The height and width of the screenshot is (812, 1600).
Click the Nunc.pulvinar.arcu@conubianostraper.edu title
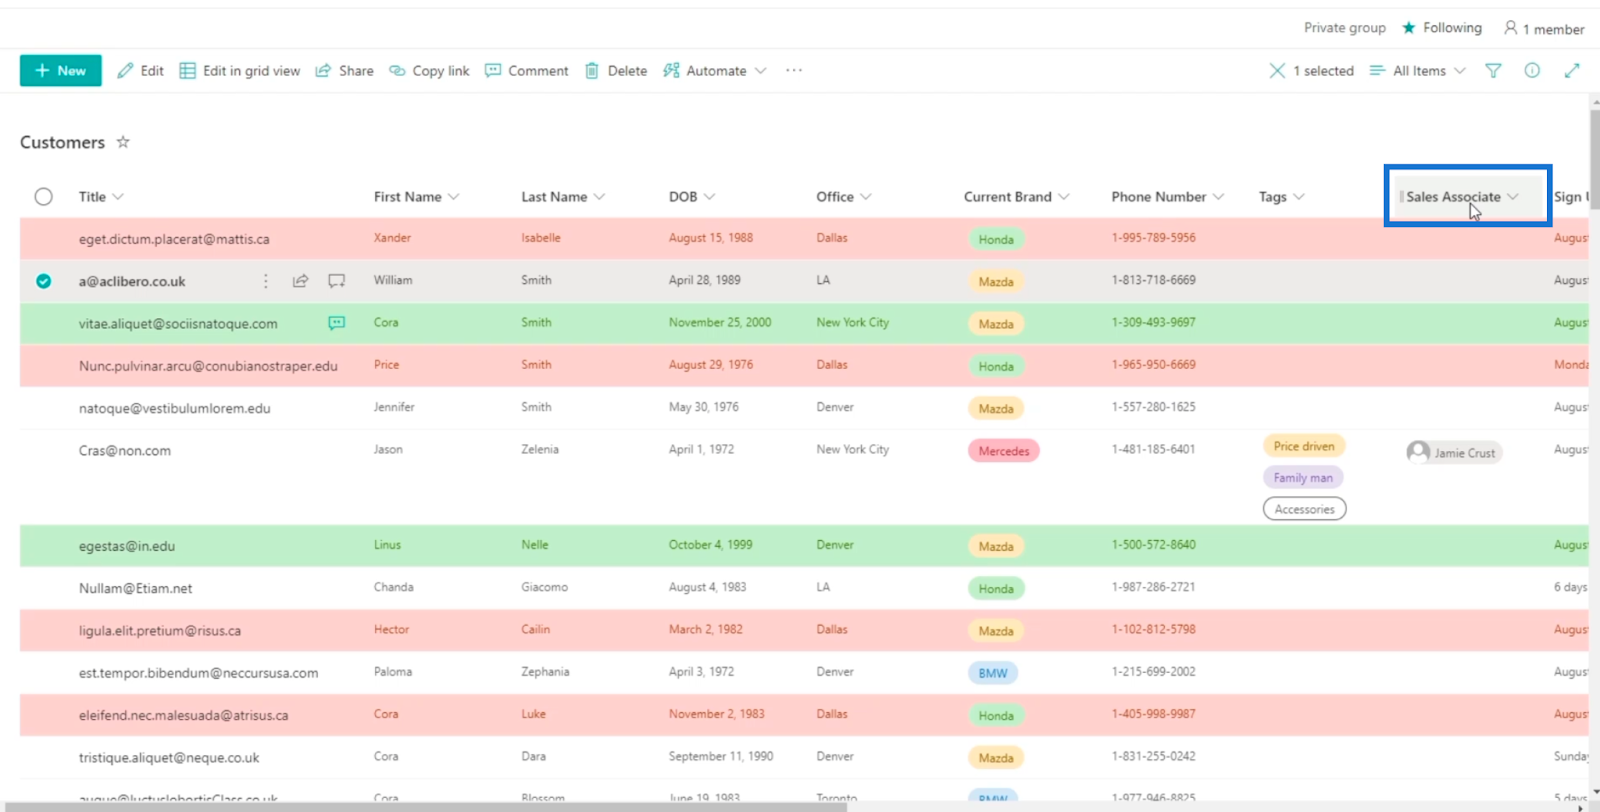(208, 366)
